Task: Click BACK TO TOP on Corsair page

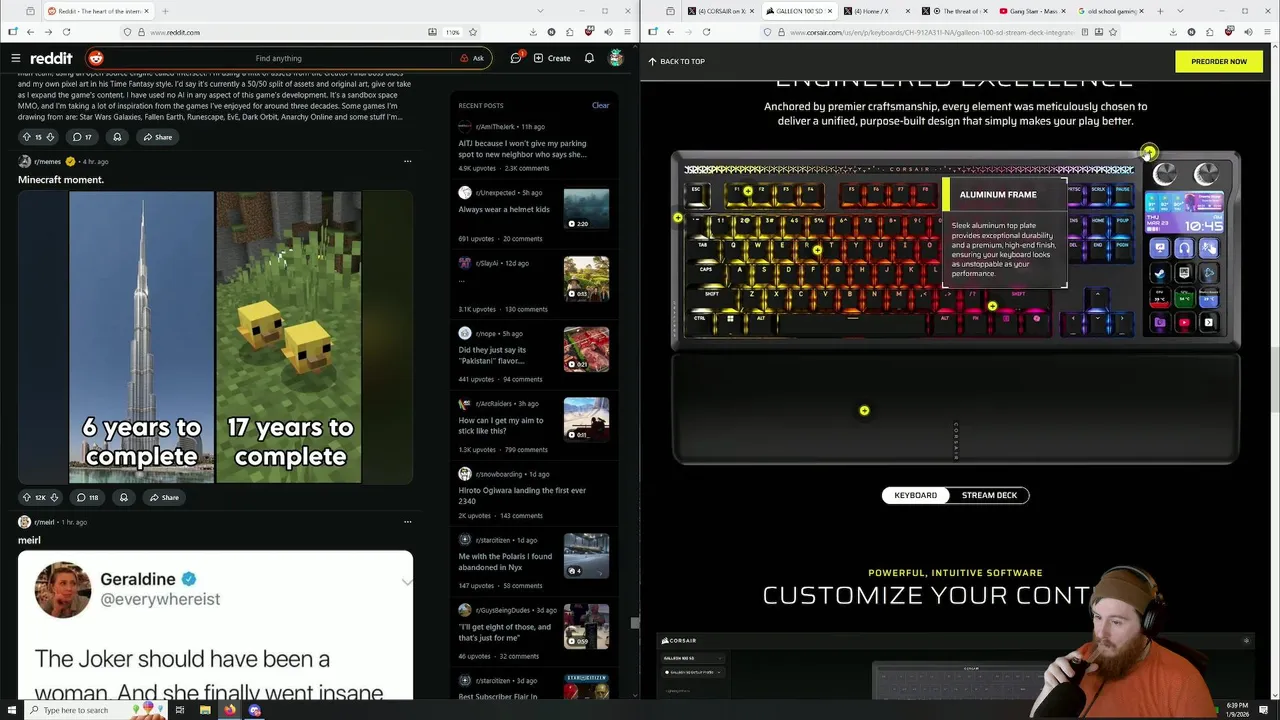Action: click(676, 61)
